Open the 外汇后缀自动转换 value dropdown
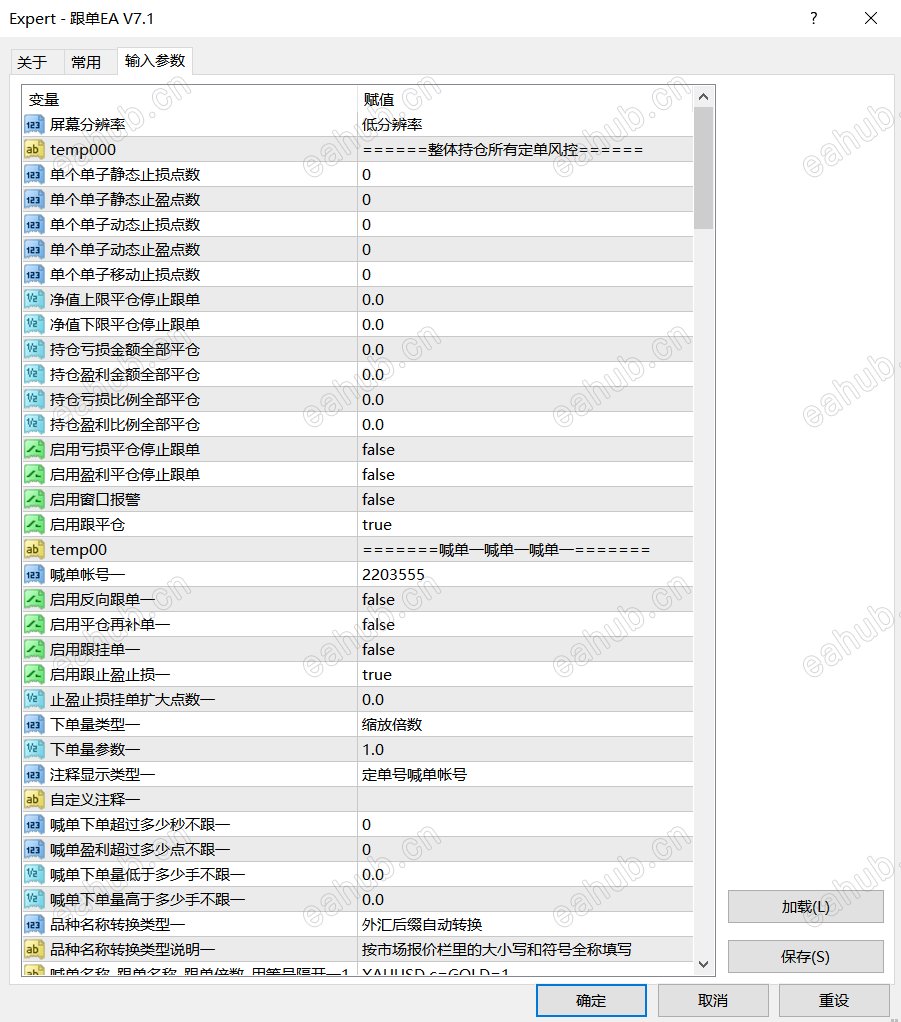 pos(525,924)
